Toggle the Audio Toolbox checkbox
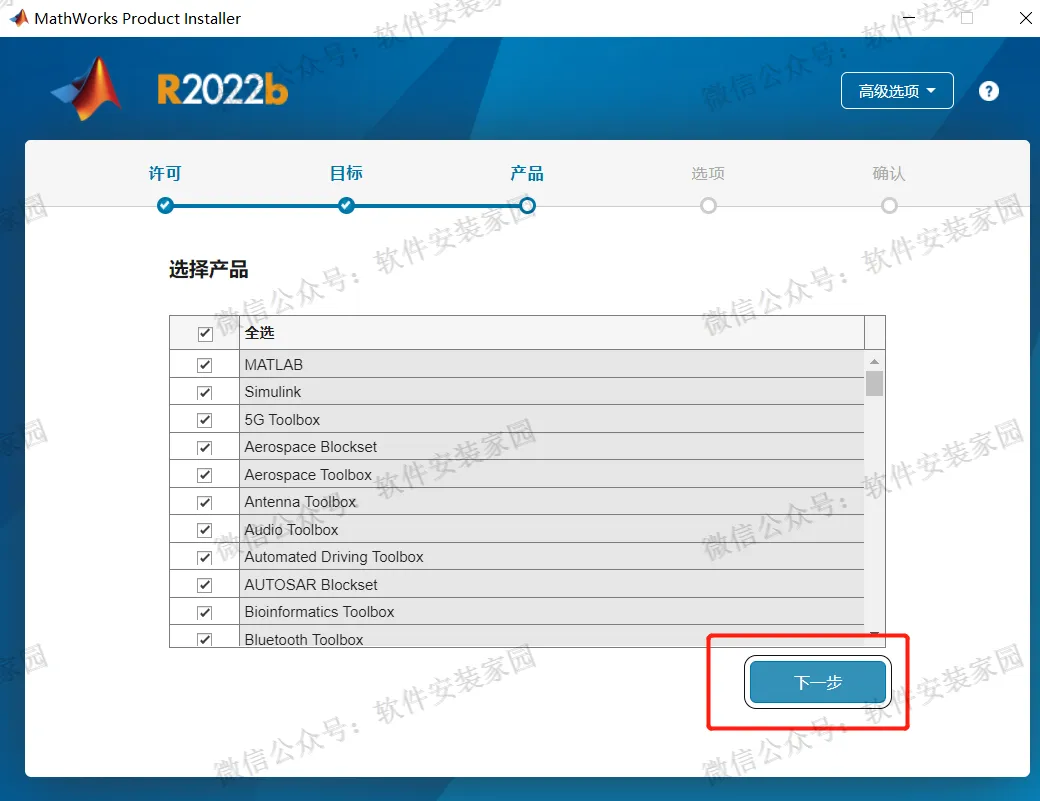This screenshot has height=801, width=1040. tap(204, 530)
